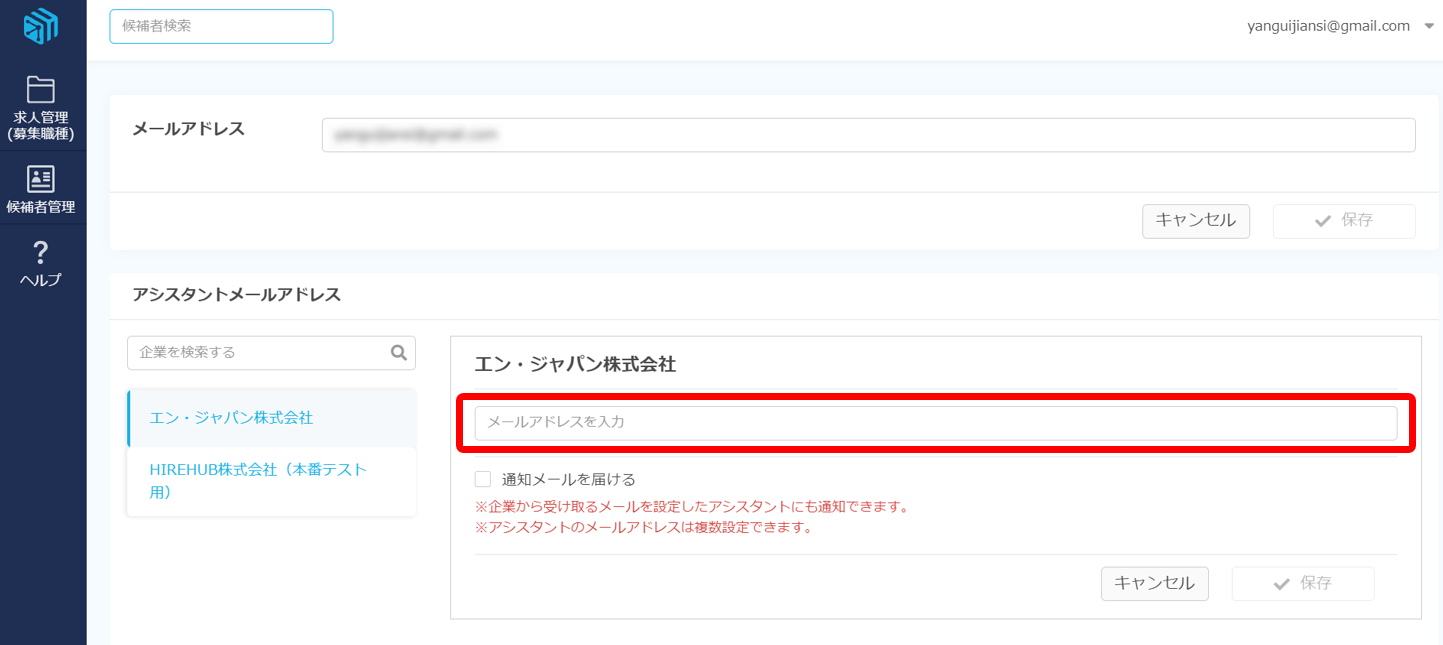Click the blurred メールアドレス input field
This screenshot has height=645, width=1443.
pyautogui.click(x=868, y=135)
